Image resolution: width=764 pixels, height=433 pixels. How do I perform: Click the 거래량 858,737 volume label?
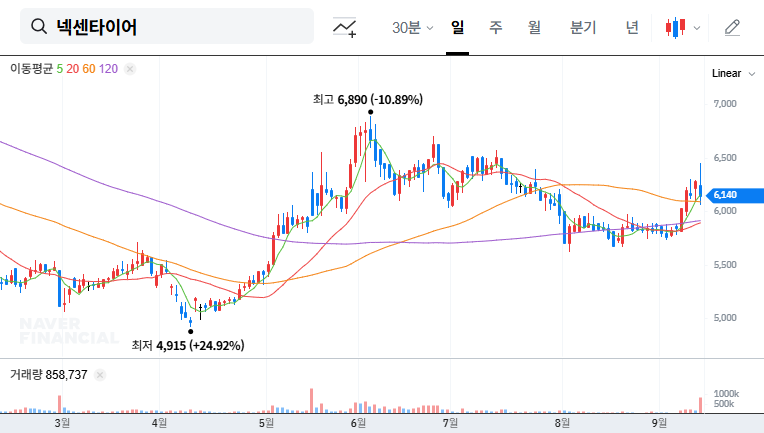(x=49, y=375)
